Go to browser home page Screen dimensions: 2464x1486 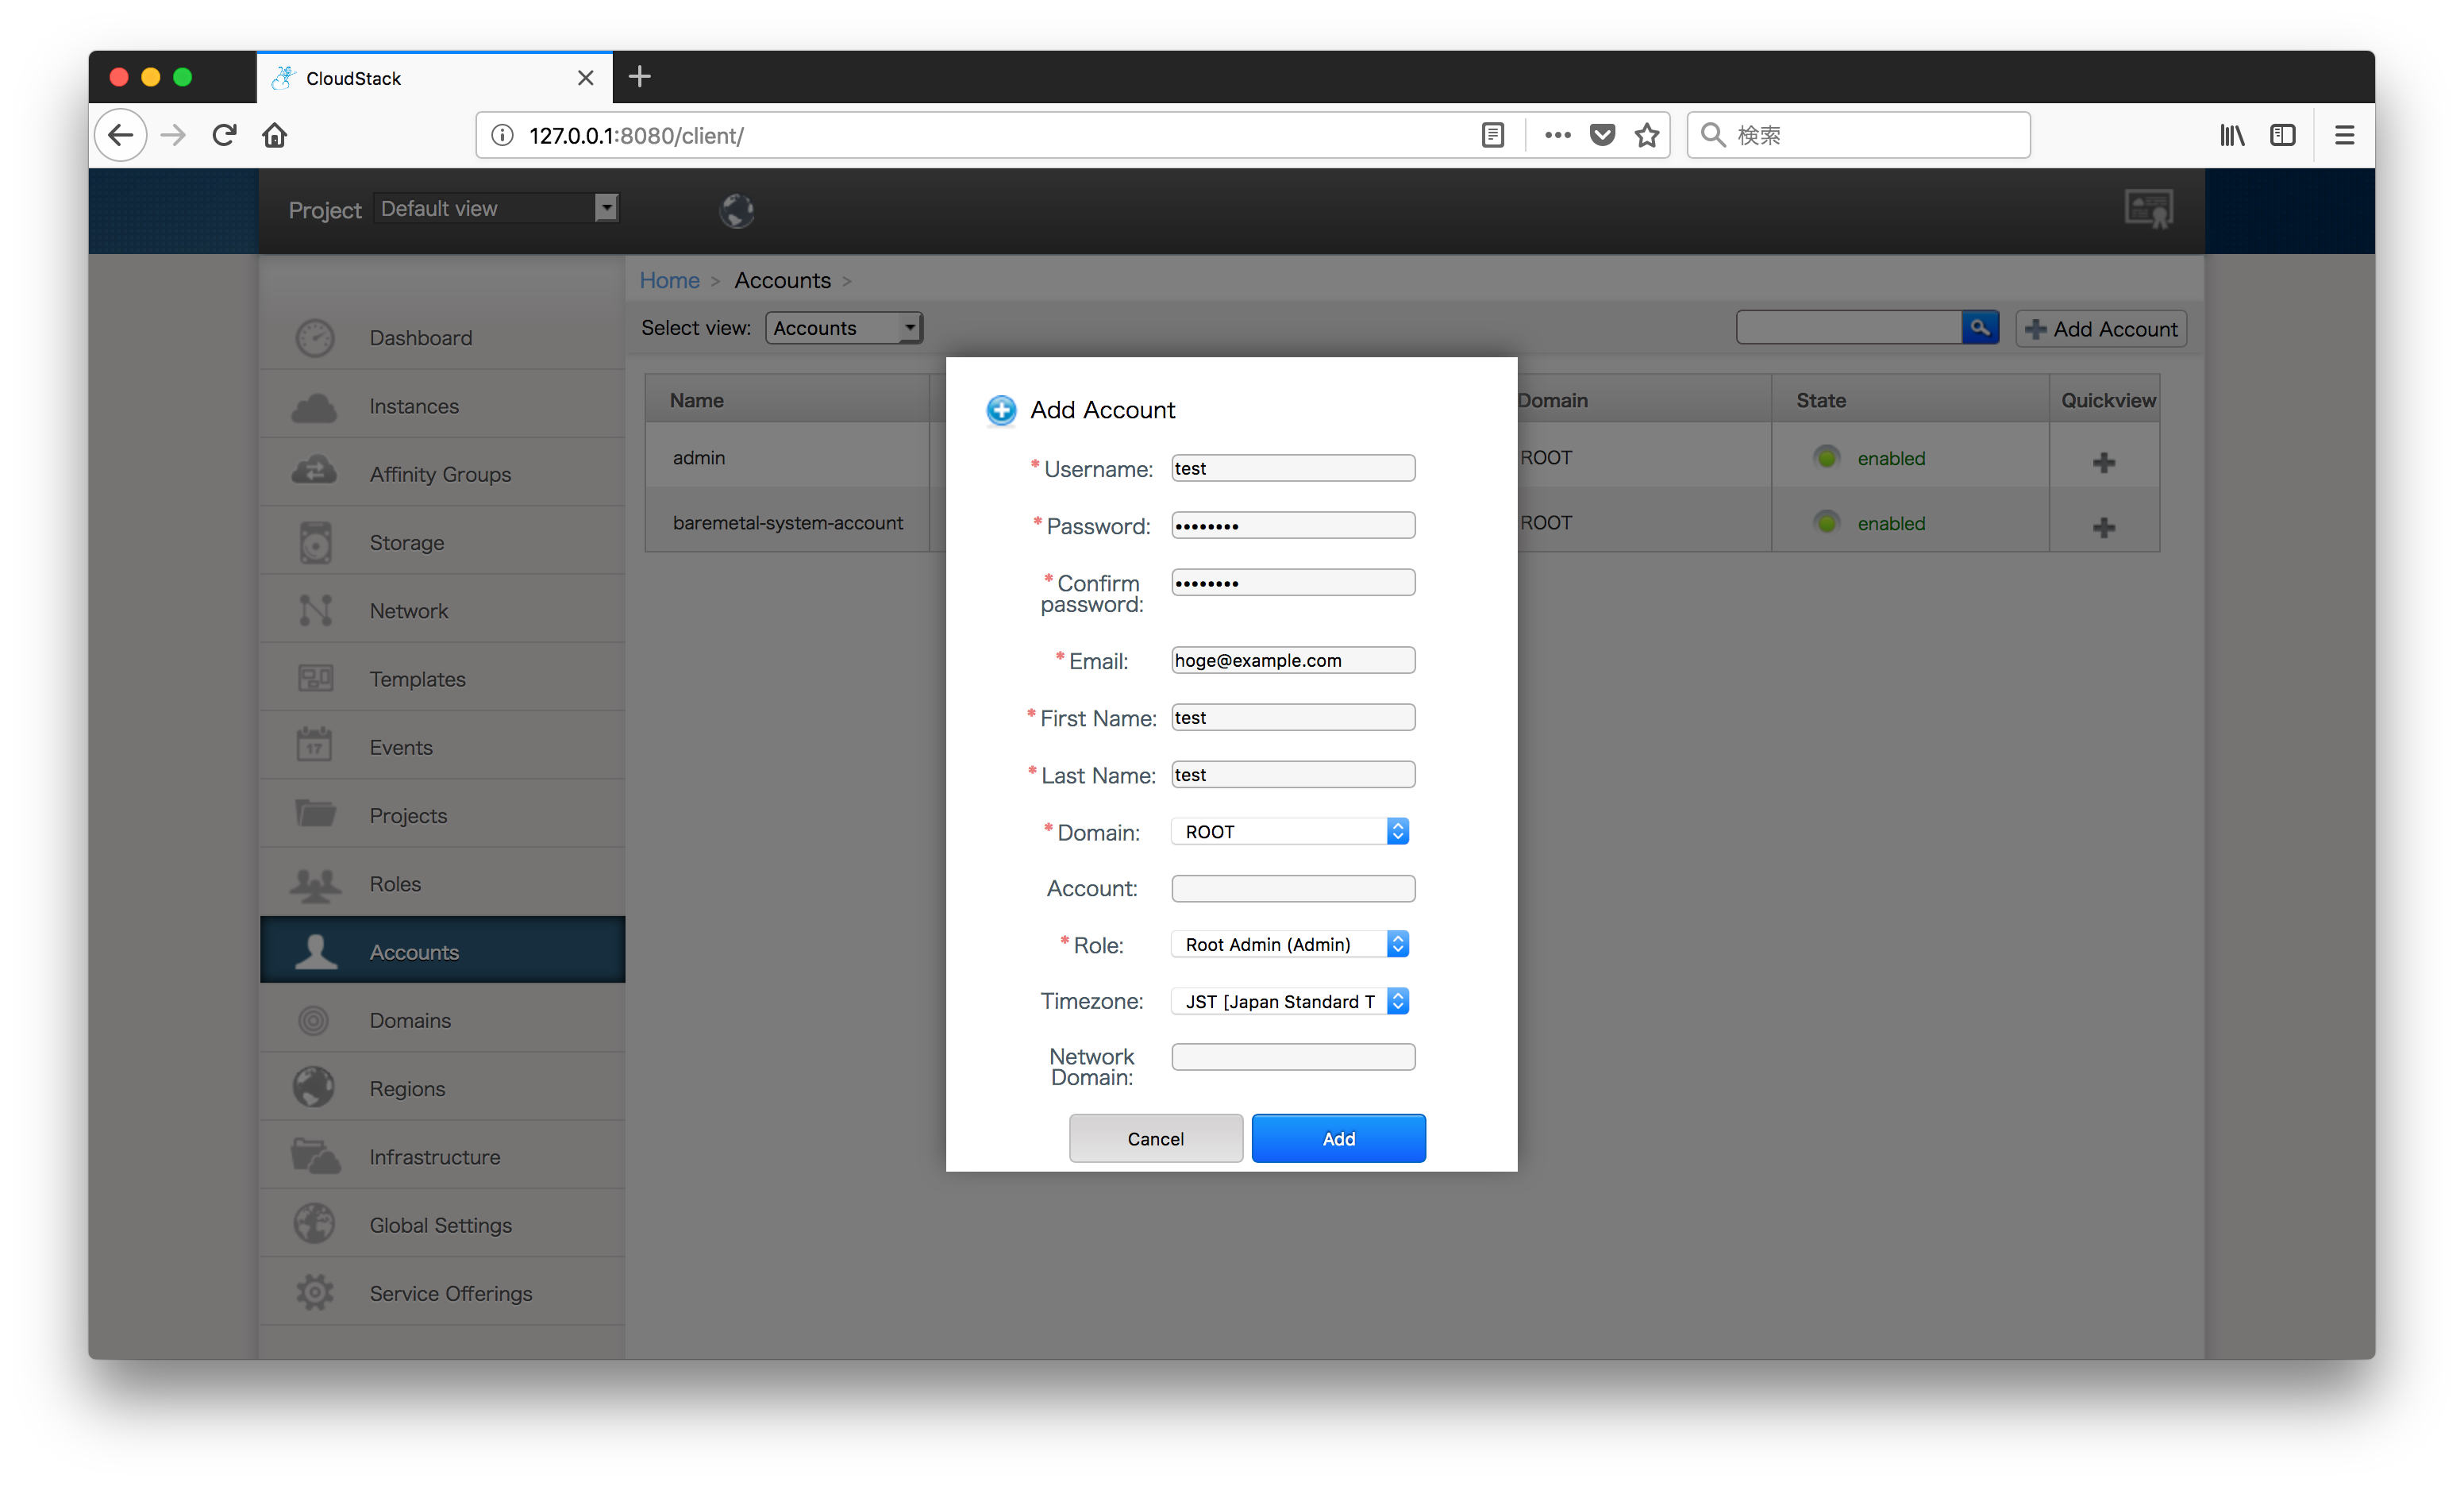(275, 135)
